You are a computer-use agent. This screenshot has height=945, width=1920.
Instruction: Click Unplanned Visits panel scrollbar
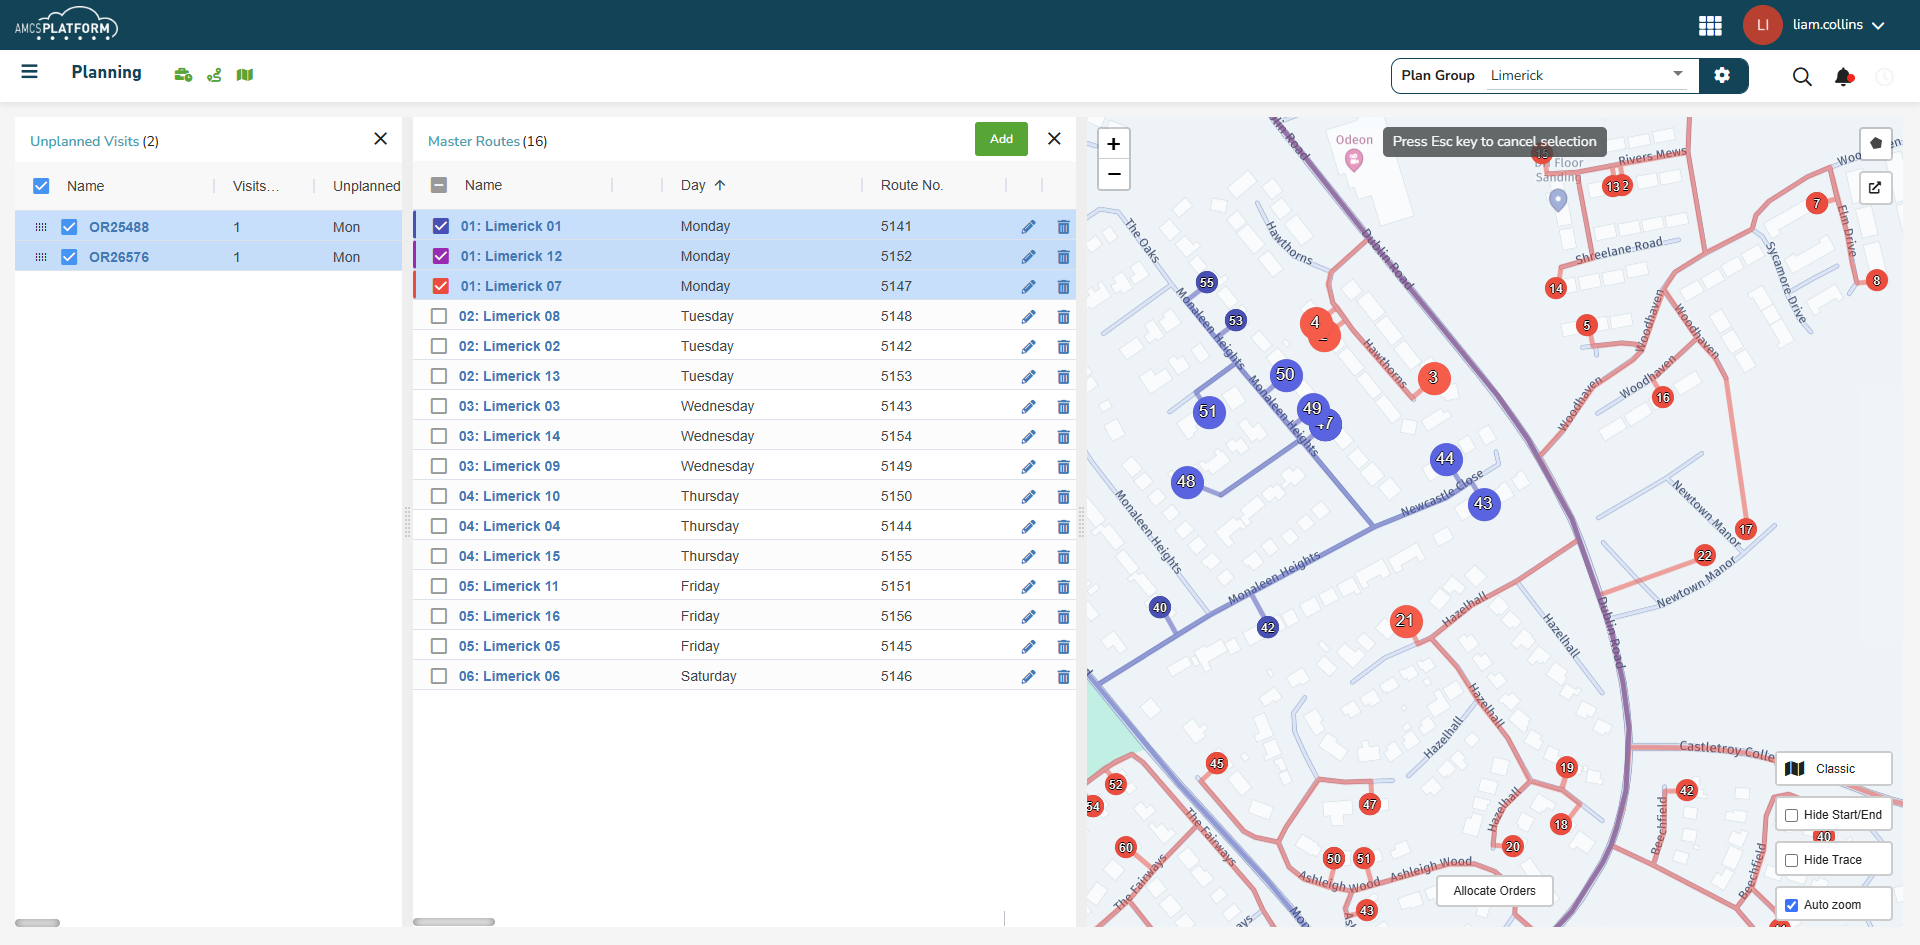tap(38, 923)
